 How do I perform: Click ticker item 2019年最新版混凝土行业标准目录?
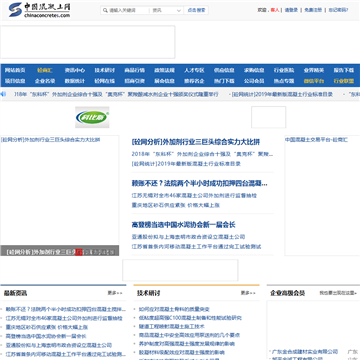pos(283,94)
